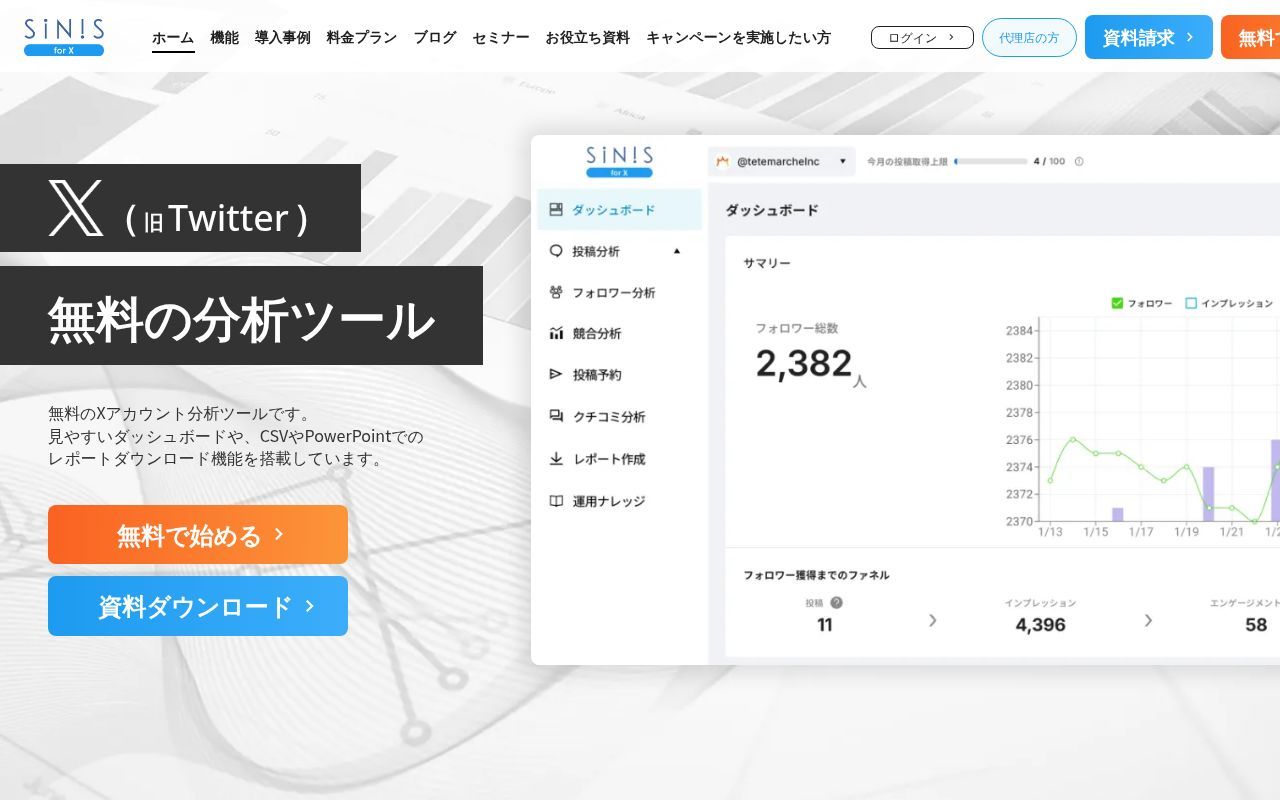The image size is (1280, 800).
Task: Open the 機能 menu item
Action: pos(224,38)
